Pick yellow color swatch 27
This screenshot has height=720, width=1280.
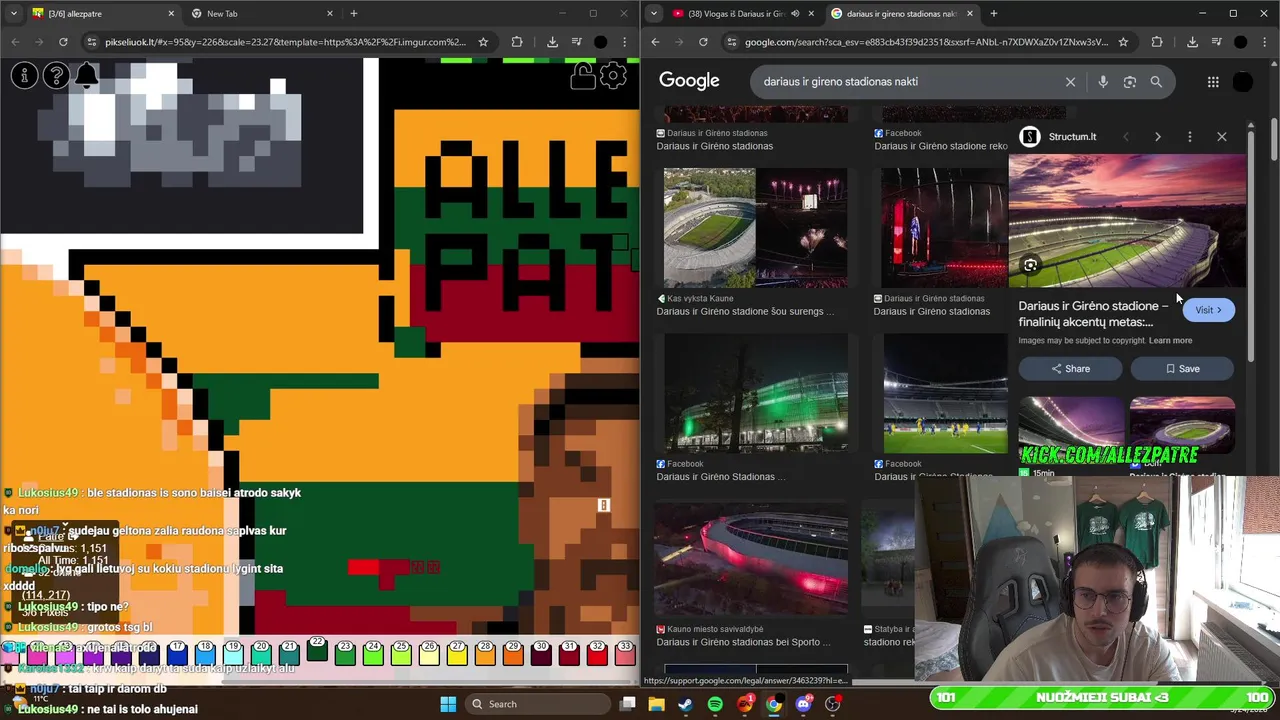pyautogui.click(x=457, y=654)
